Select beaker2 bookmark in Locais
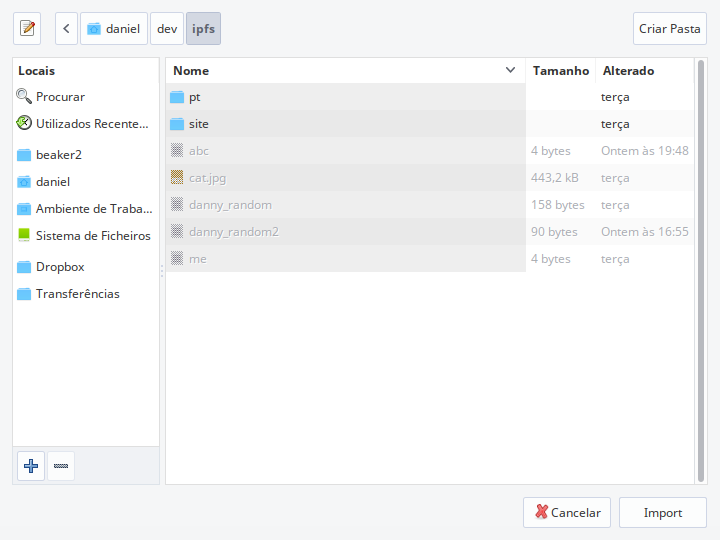The width and height of the screenshot is (720, 540). click(x=86, y=155)
